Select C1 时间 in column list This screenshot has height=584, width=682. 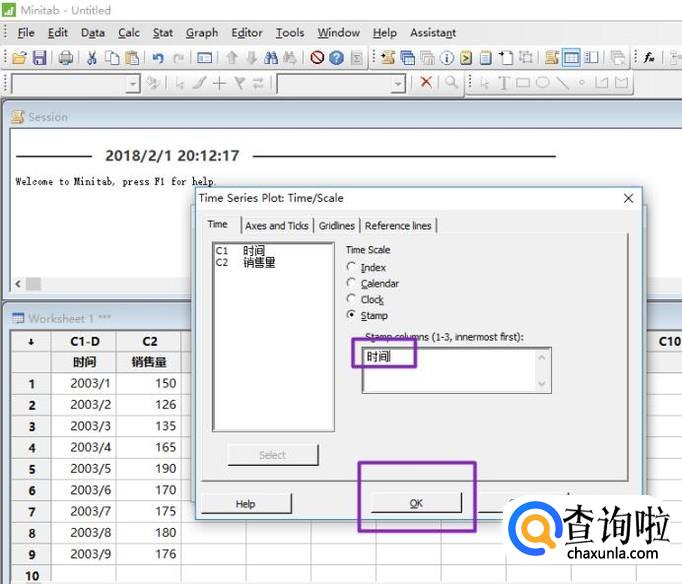pos(240,250)
